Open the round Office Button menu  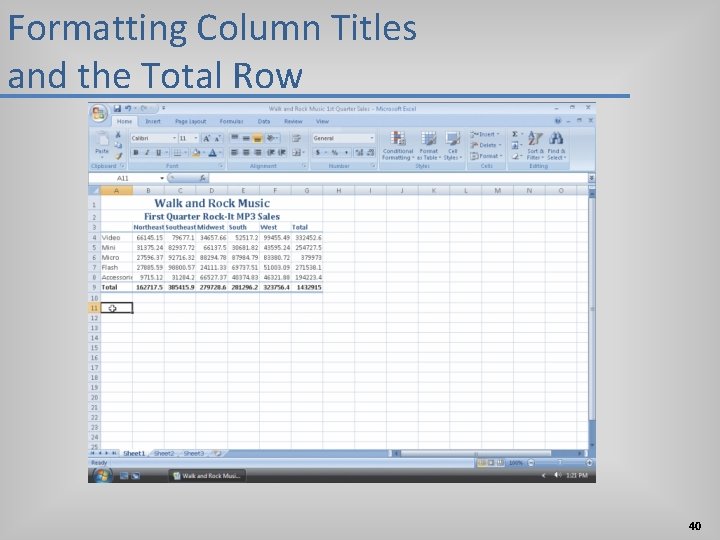(x=99, y=113)
